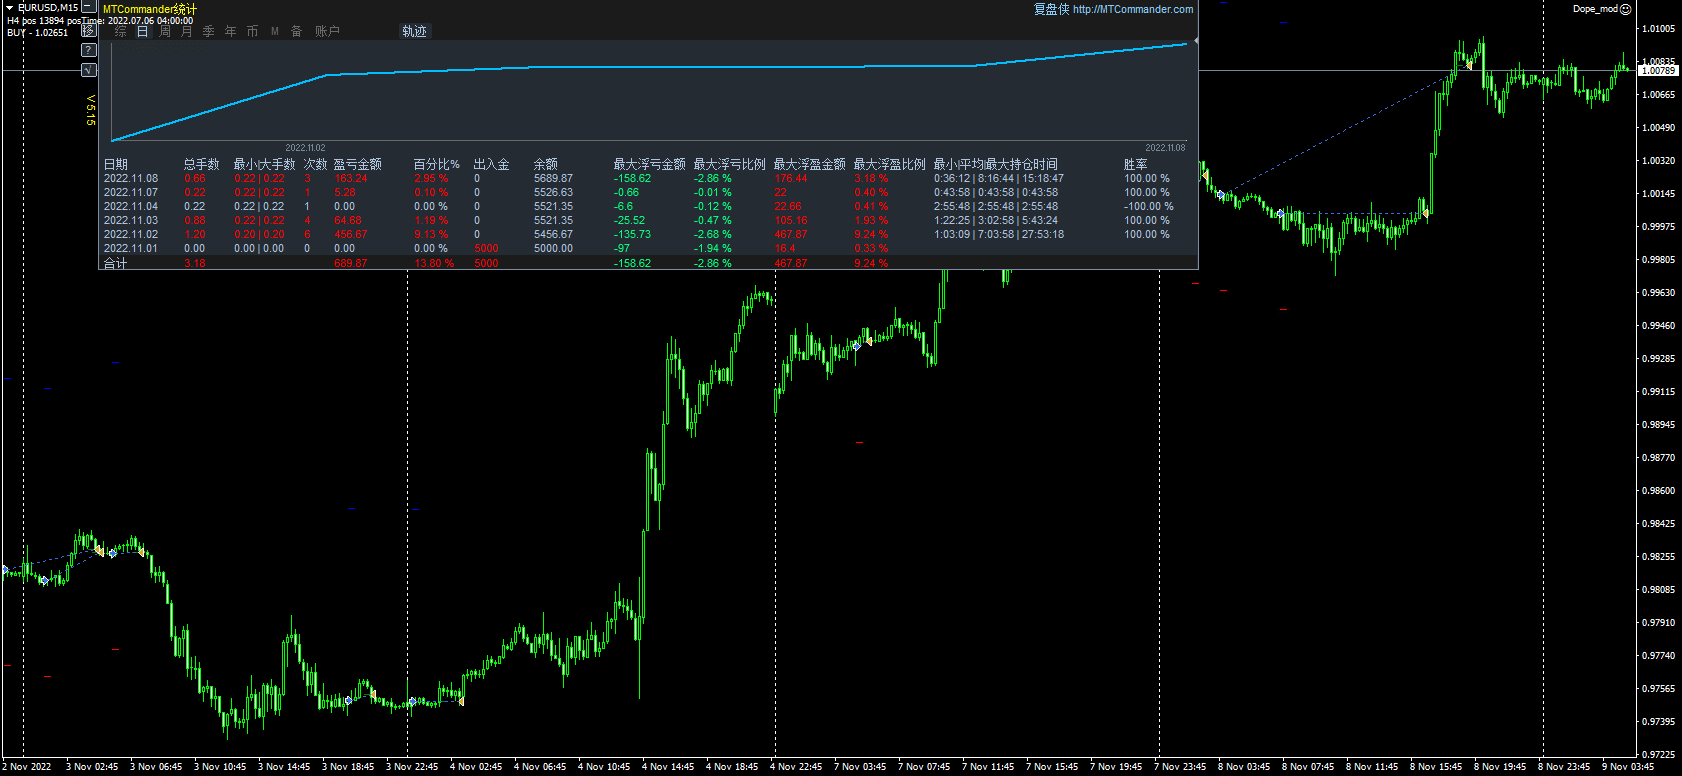Select the 2022.11.02 statistics row
This screenshot has width=1682, height=776.
coord(131,234)
